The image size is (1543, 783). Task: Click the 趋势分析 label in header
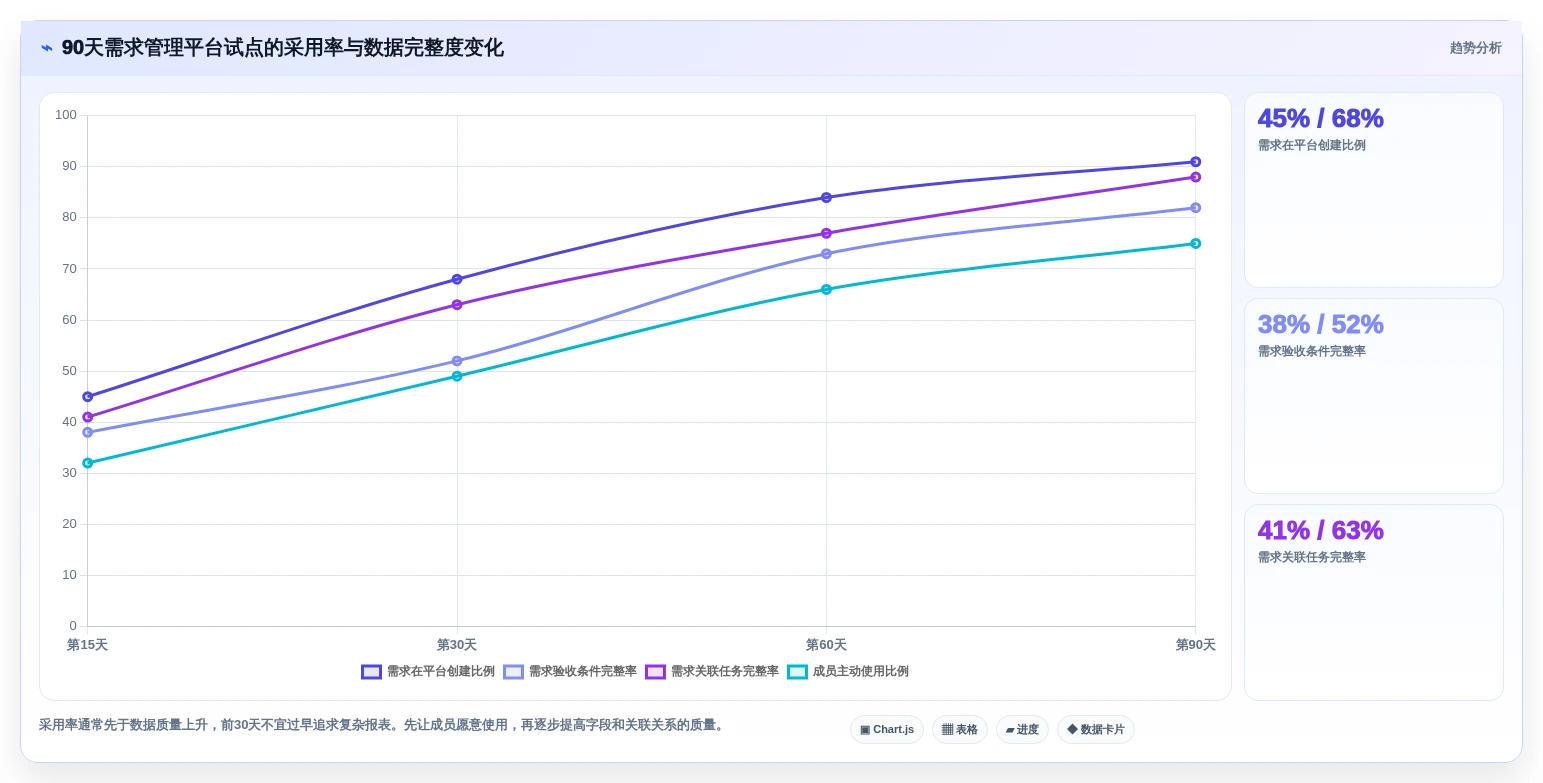point(1475,48)
